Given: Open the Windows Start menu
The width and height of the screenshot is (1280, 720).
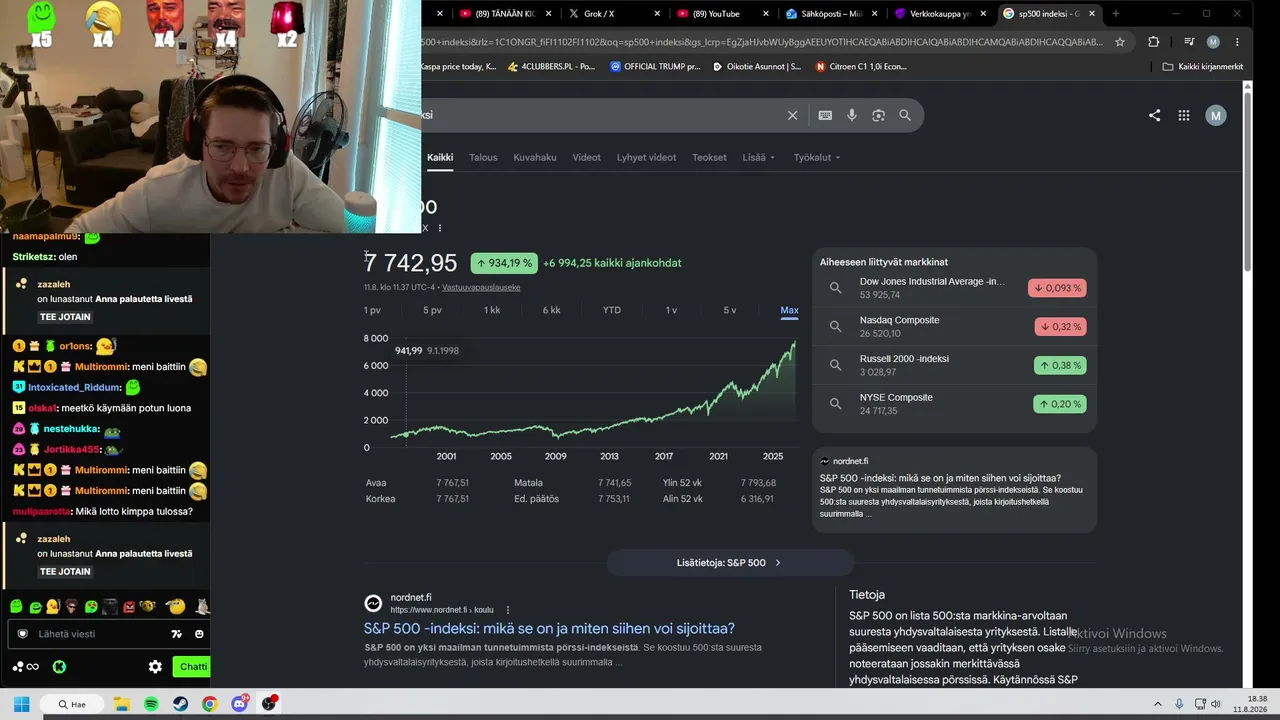Looking at the screenshot, I should click(x=21, y=704).
